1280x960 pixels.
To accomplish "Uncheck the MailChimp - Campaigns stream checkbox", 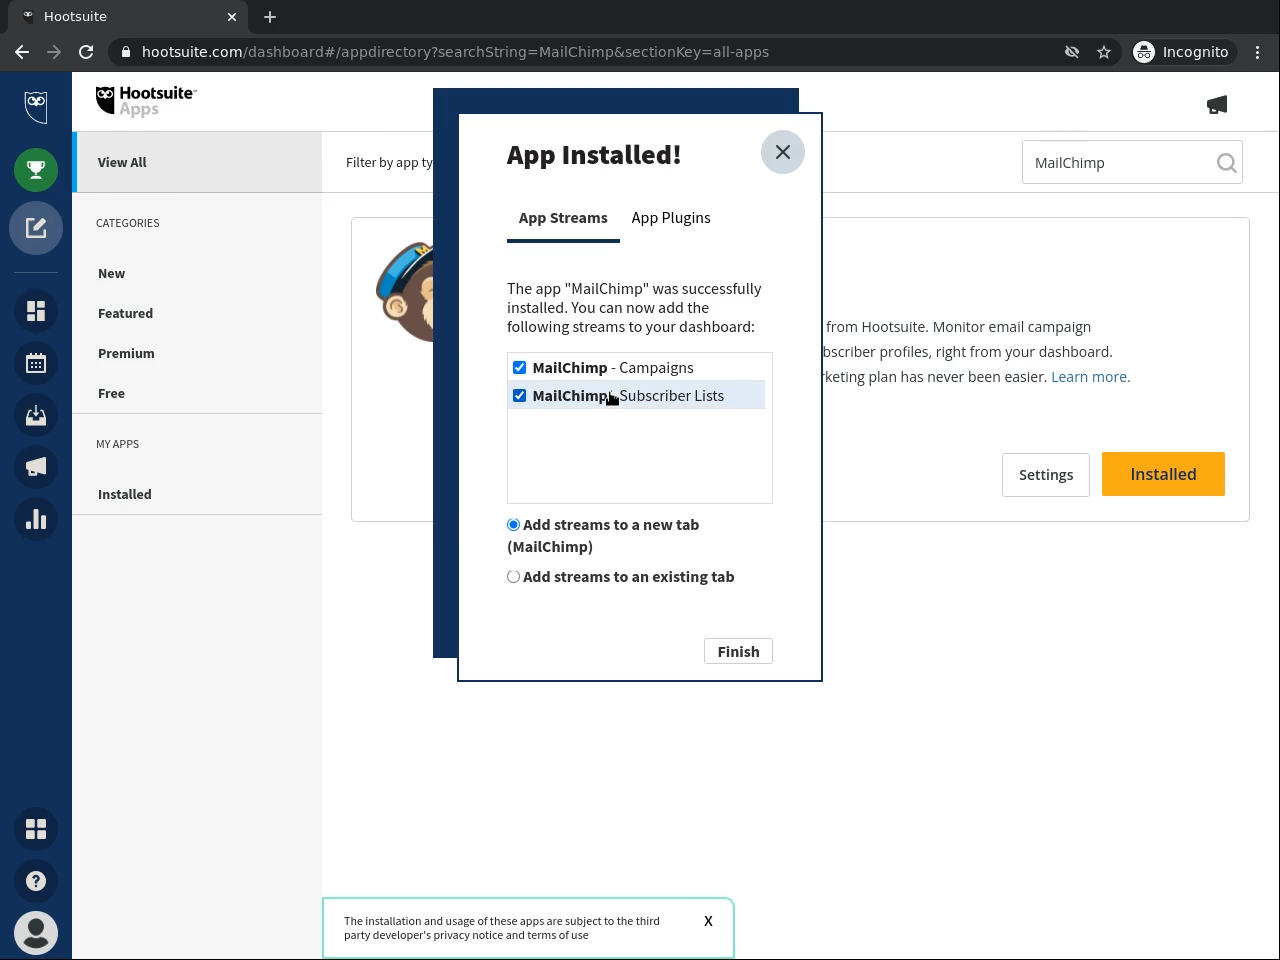I will (519, 368).
